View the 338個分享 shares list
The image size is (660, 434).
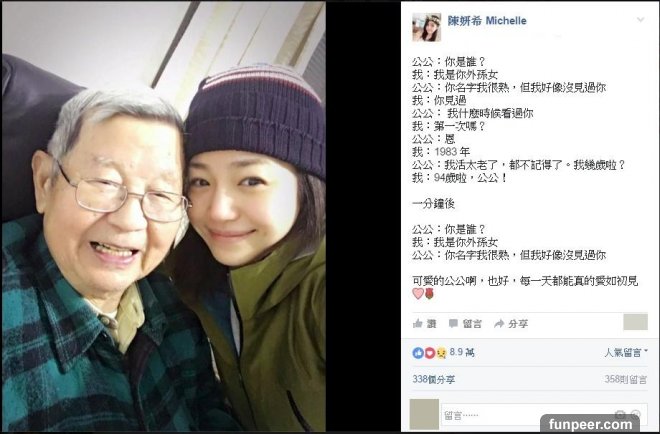tap(433, 379)
